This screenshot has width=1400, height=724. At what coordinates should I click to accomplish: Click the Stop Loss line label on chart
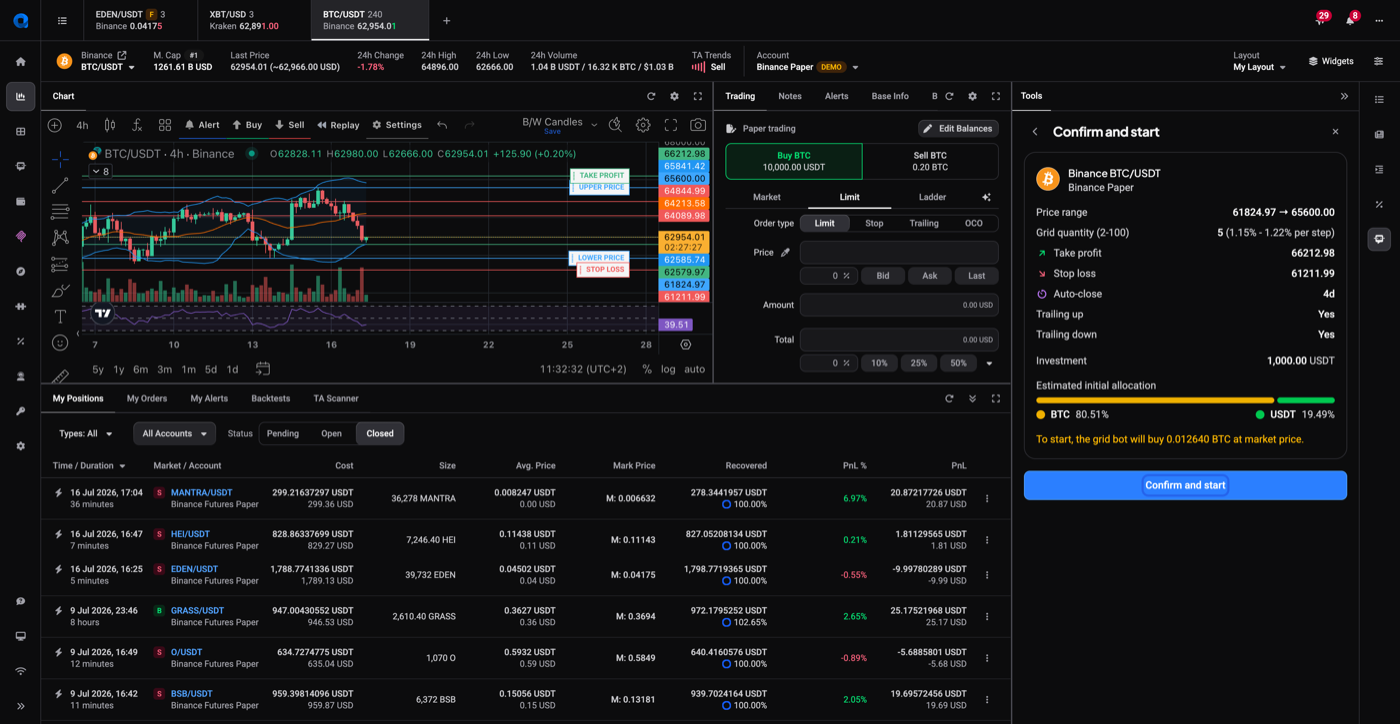coord(604,269)
